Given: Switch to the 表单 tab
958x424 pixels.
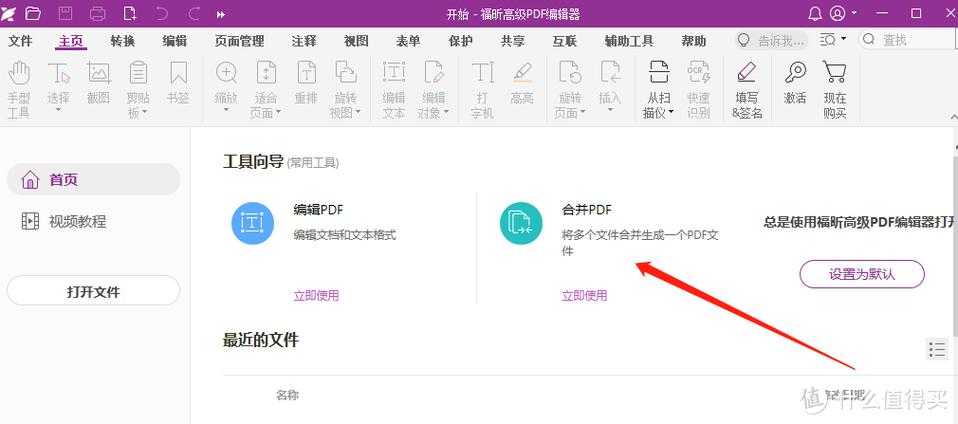Looking at the screenshot, I should coord(408,41).
